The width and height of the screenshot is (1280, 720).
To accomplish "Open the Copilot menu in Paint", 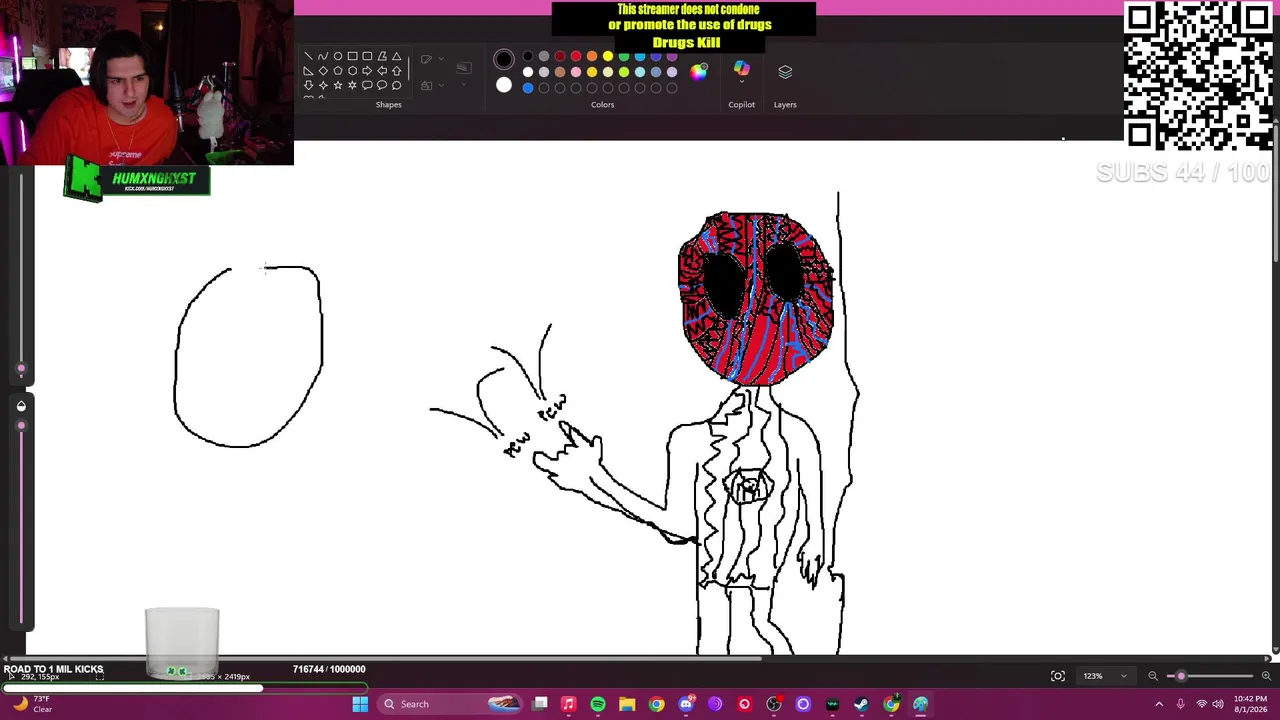I will click(741, 72).
